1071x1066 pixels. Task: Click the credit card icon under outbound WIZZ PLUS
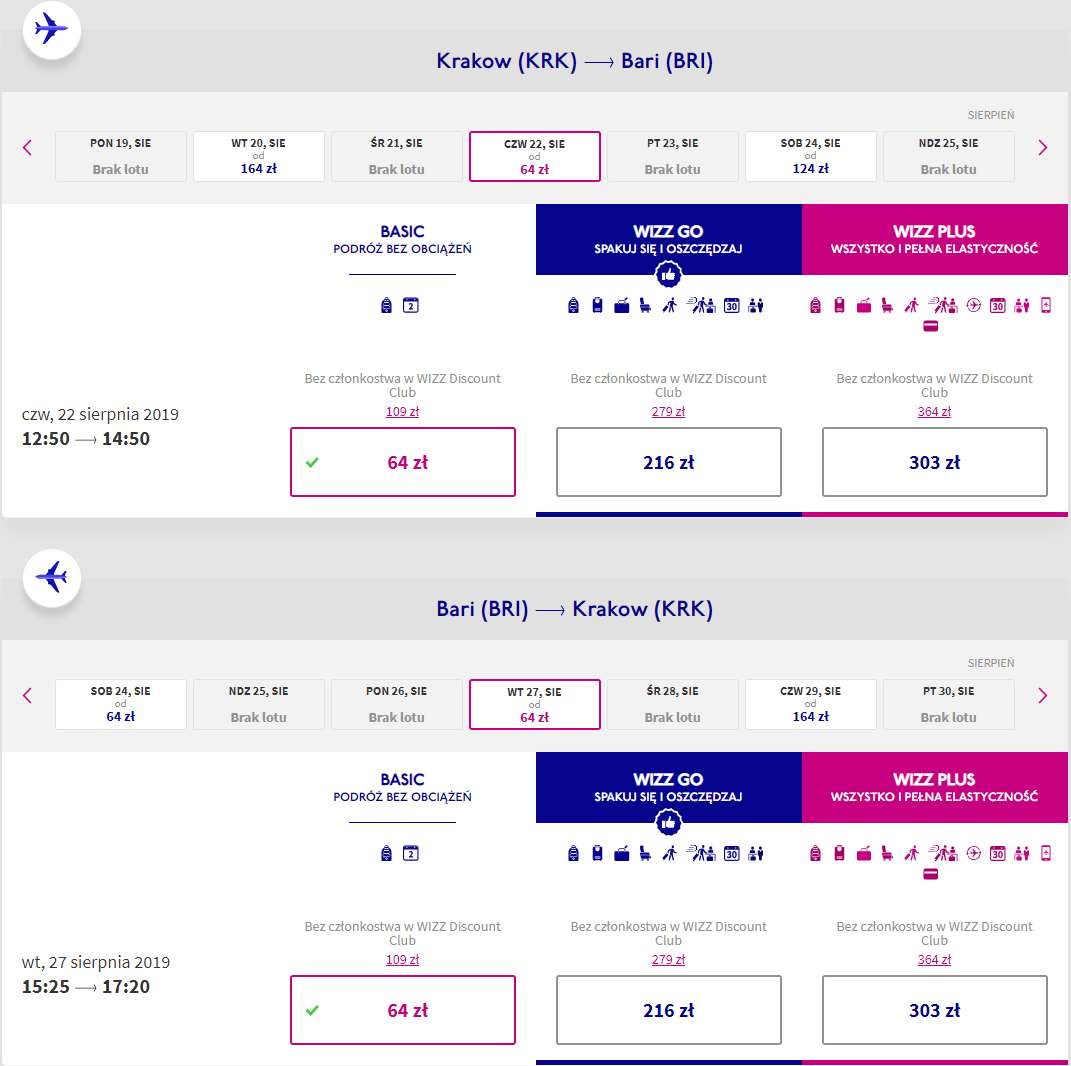pos(930,326)
